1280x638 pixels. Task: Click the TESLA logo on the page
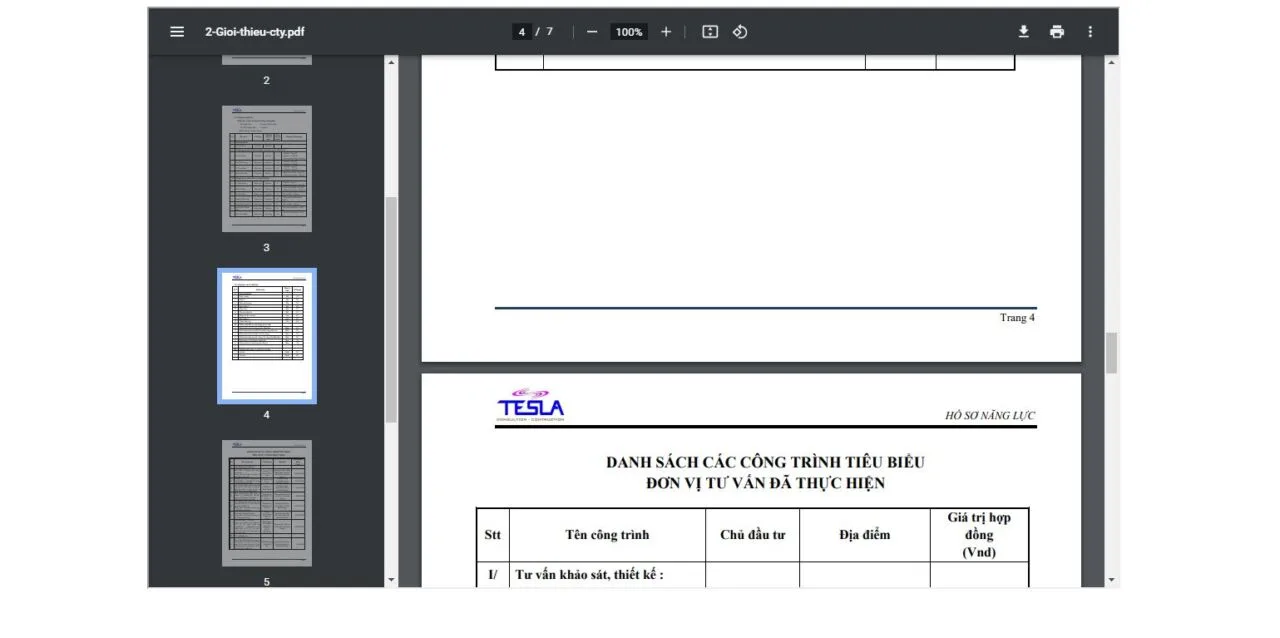pos(530,405)
